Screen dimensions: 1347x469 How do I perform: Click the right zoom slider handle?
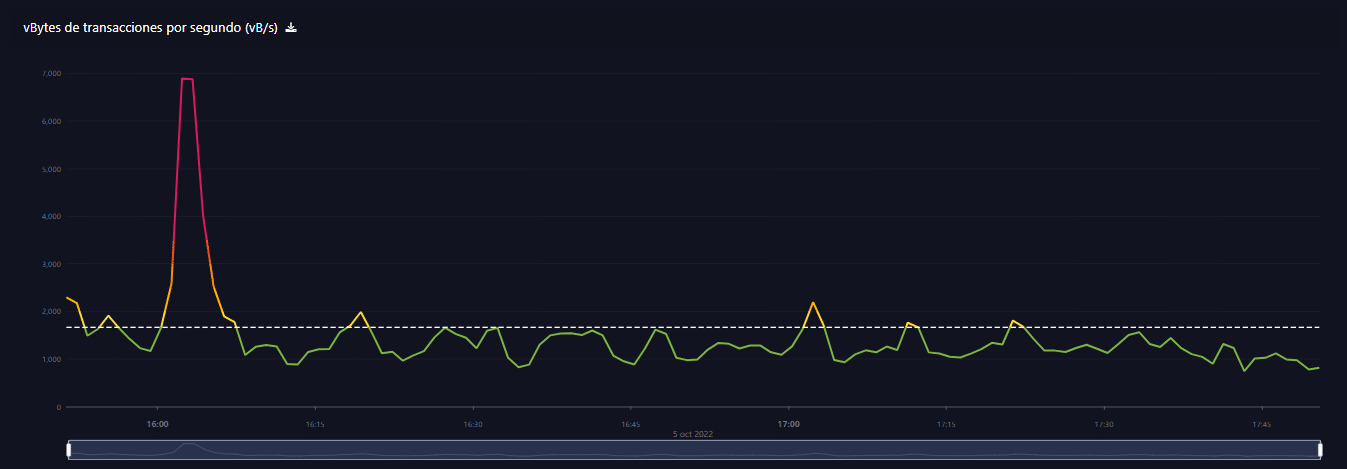point(1321,450)
